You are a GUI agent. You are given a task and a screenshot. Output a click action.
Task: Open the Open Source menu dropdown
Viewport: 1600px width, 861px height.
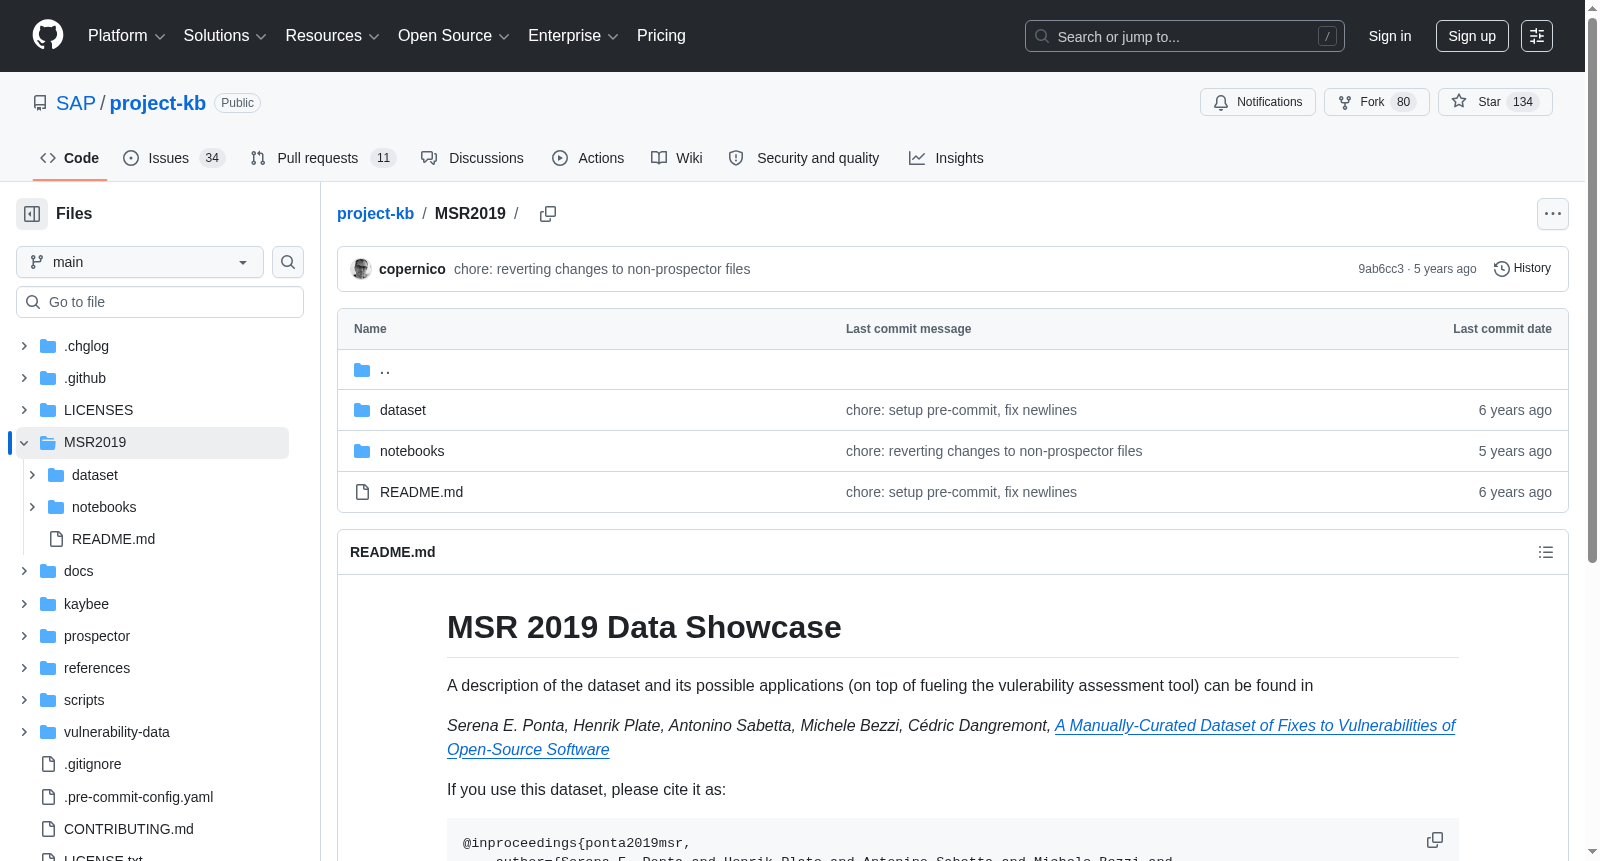point(453,36)
